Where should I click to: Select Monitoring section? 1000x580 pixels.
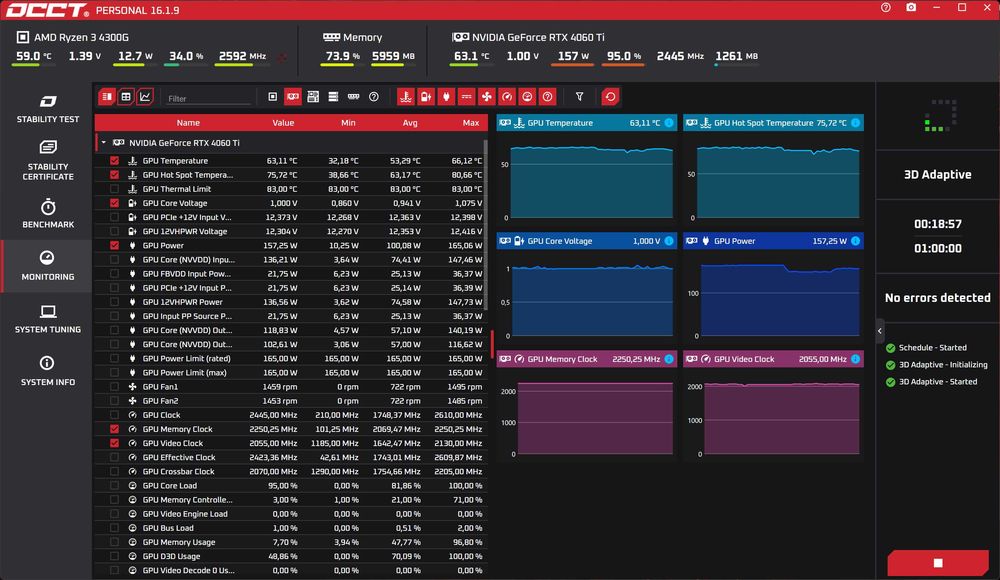(48, 266)
